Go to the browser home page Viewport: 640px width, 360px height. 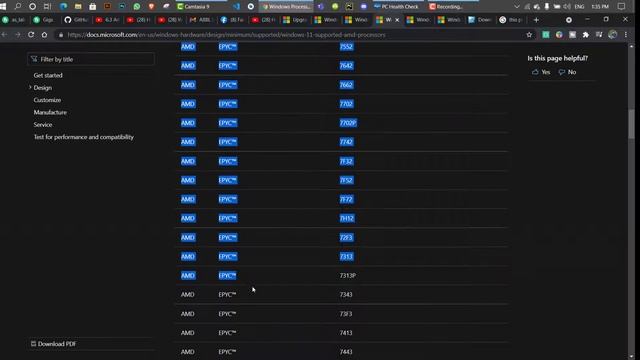click(44, 35)
